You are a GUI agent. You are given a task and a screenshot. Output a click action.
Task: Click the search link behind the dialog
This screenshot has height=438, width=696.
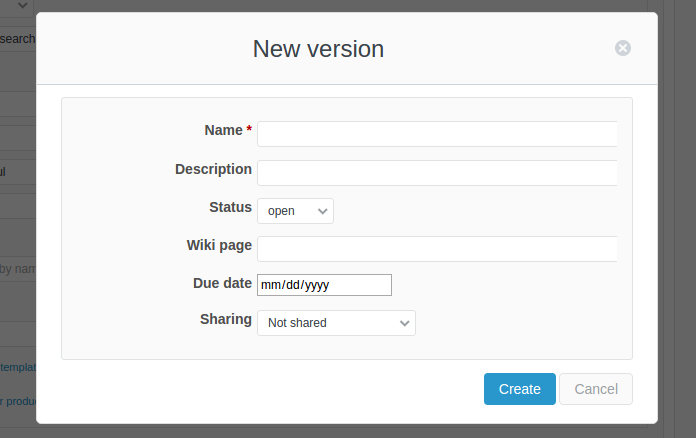pos(18,39)
